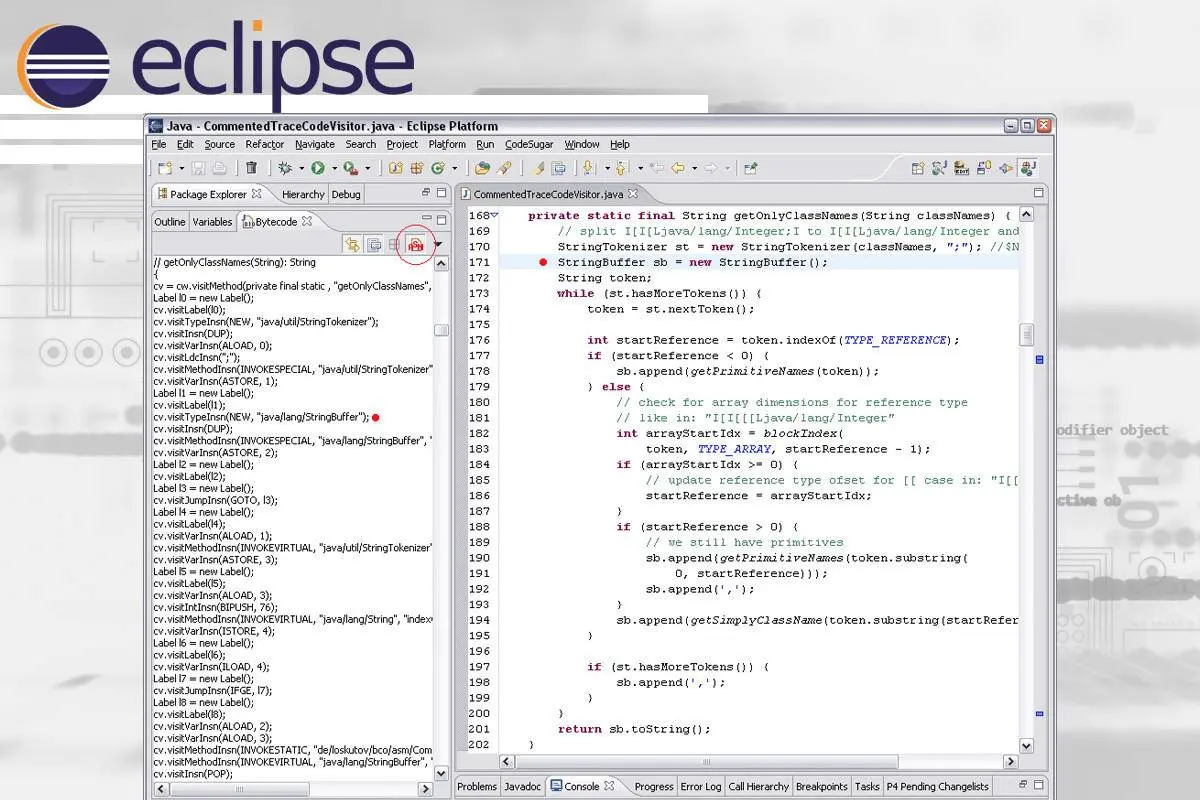Switch to the Call Hierarchy tab

click(x=759, y=786)
